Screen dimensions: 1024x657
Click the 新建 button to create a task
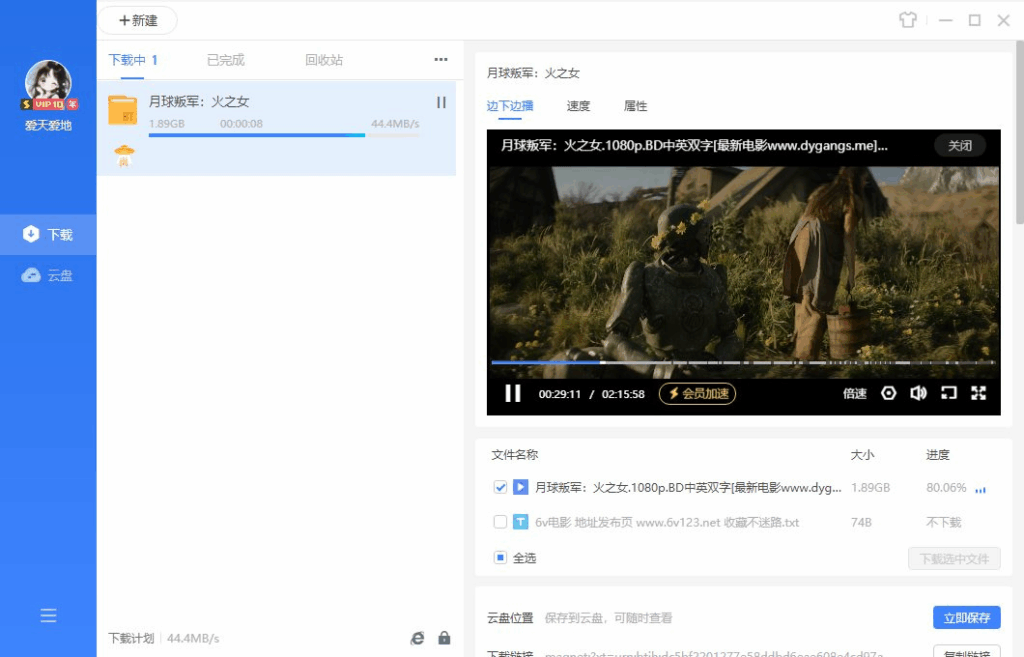pyautogui.click(x=137, y=20)
